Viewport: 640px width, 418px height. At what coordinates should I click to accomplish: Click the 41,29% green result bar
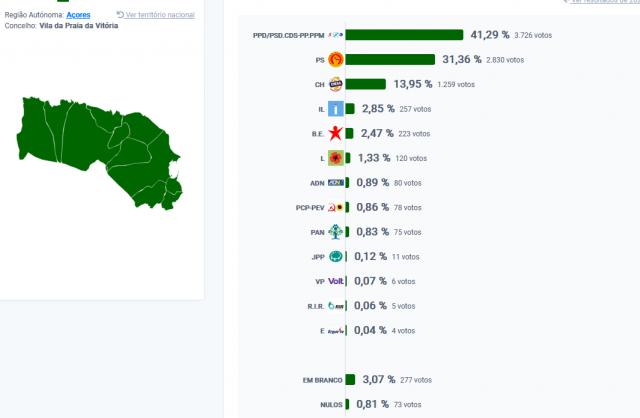pyautogui.click(x=404, y=35)
